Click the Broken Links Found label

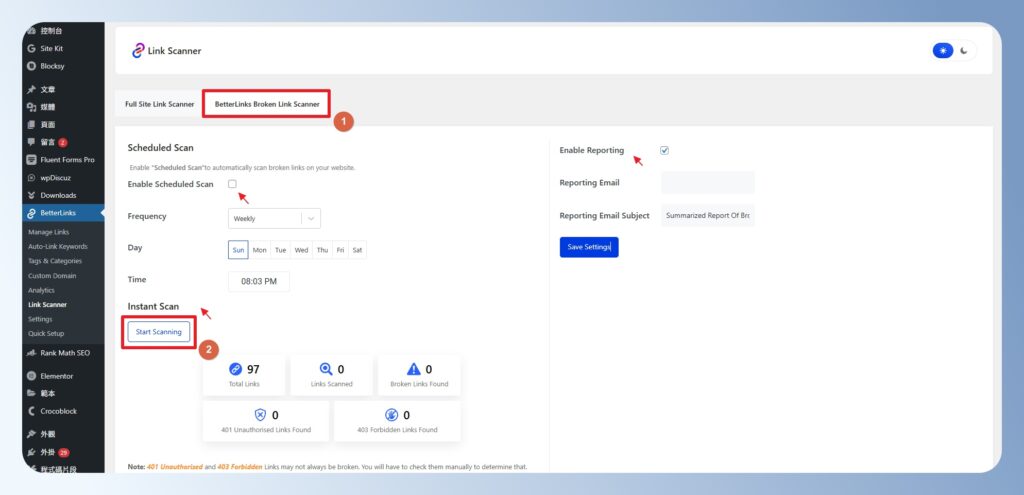coord(419,384)
